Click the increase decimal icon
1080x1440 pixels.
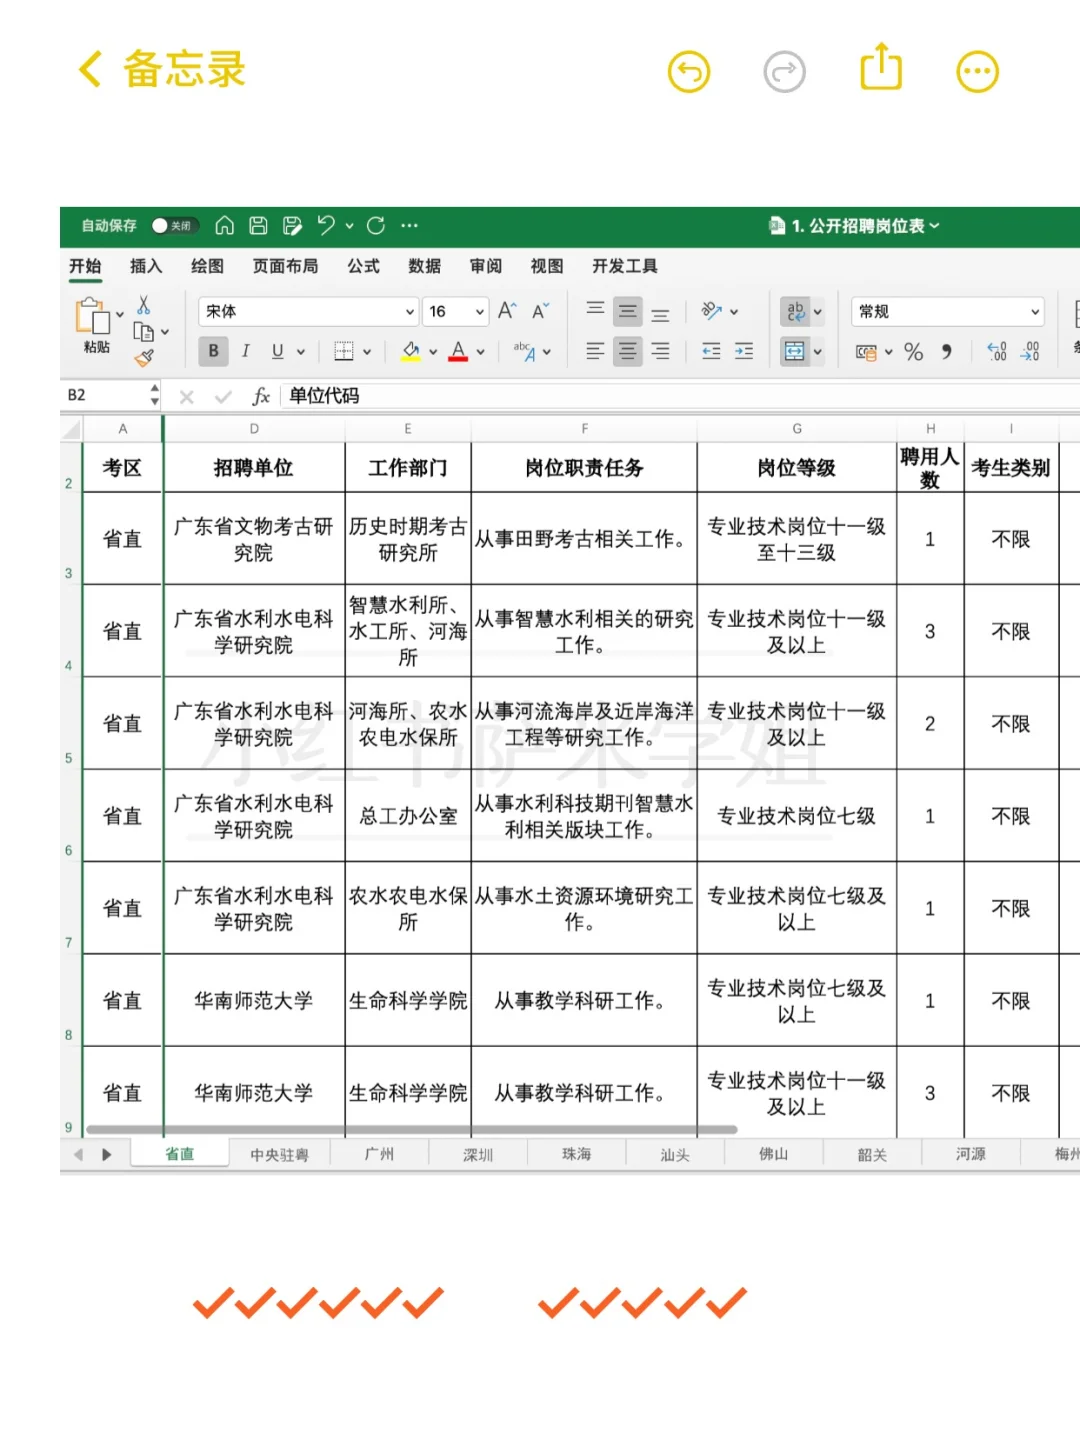click(997, 351)
